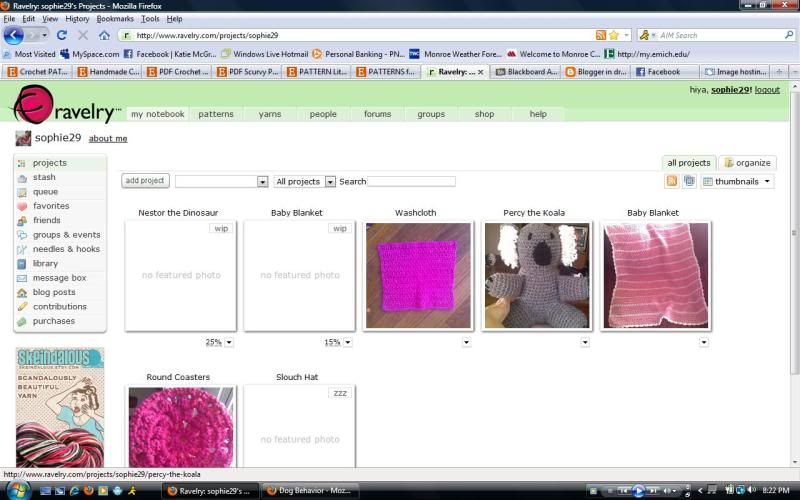800x500 pixels.
Task: Open message box envelope in sidebar
Action: (23, 278)
